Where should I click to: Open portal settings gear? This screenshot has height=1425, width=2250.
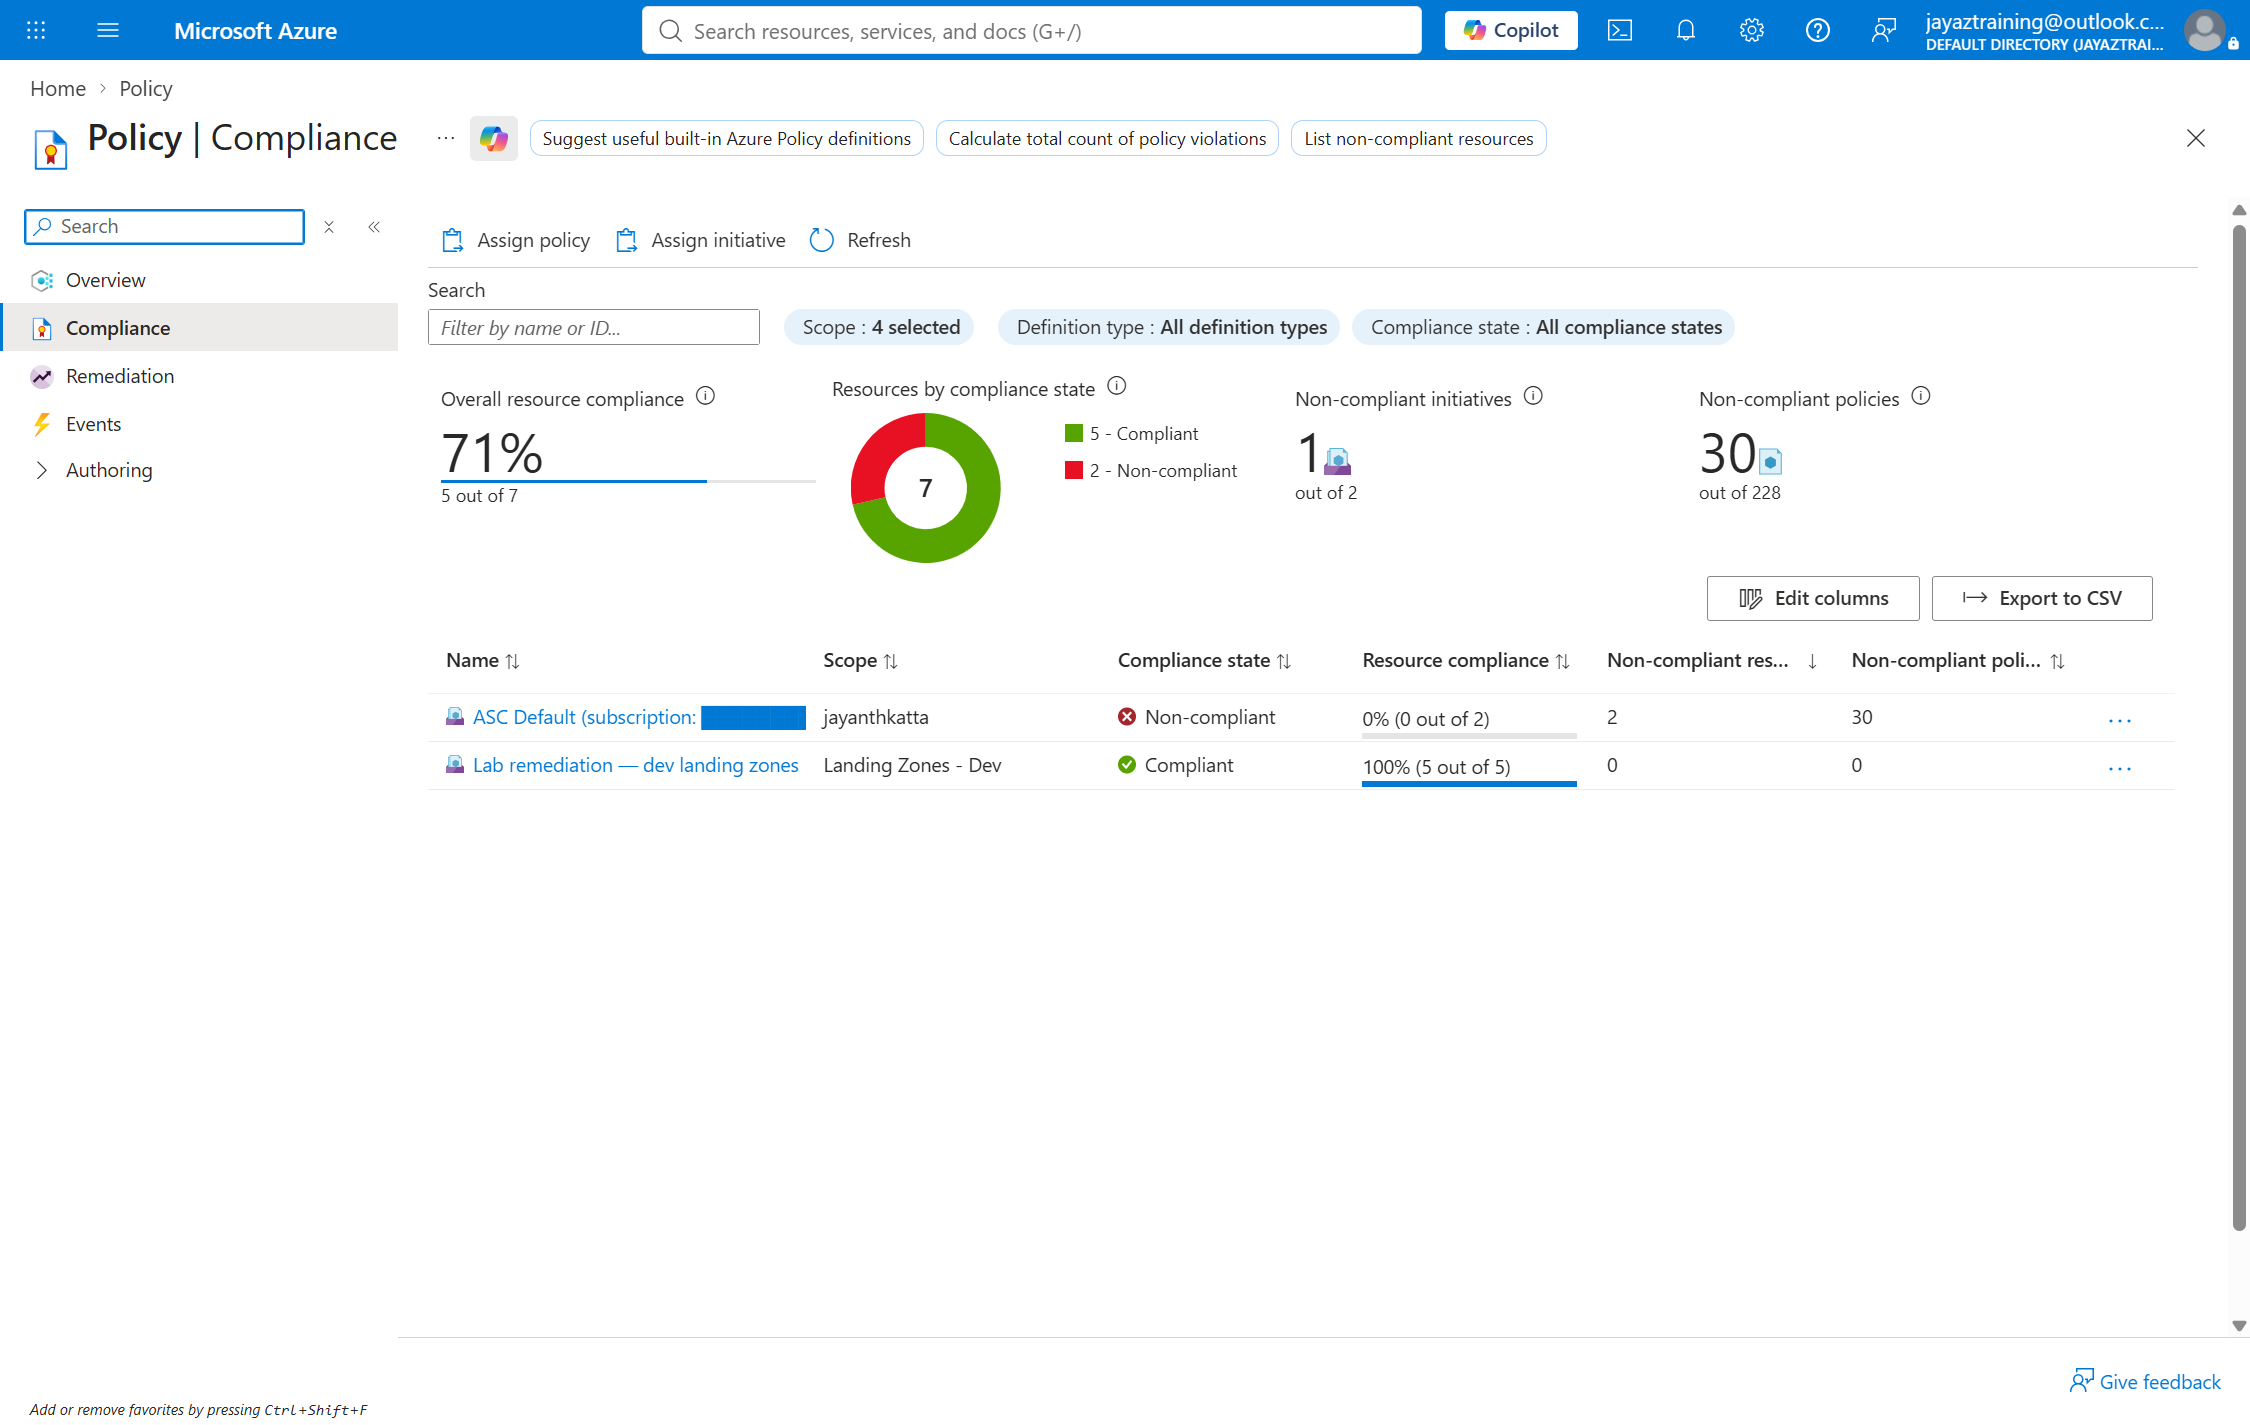pos(1752,30)
